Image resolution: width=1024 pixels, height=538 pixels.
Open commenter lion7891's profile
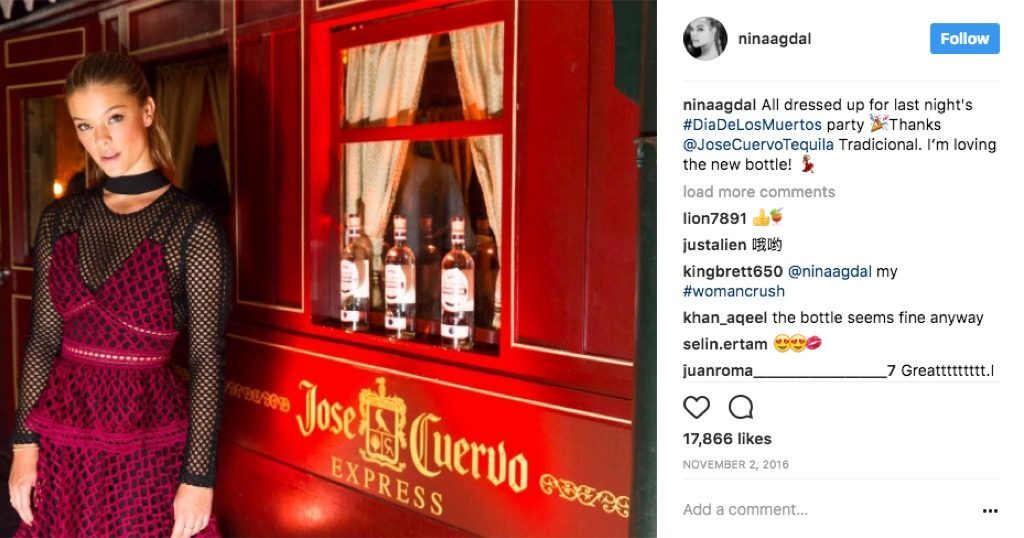pos(714,218)
